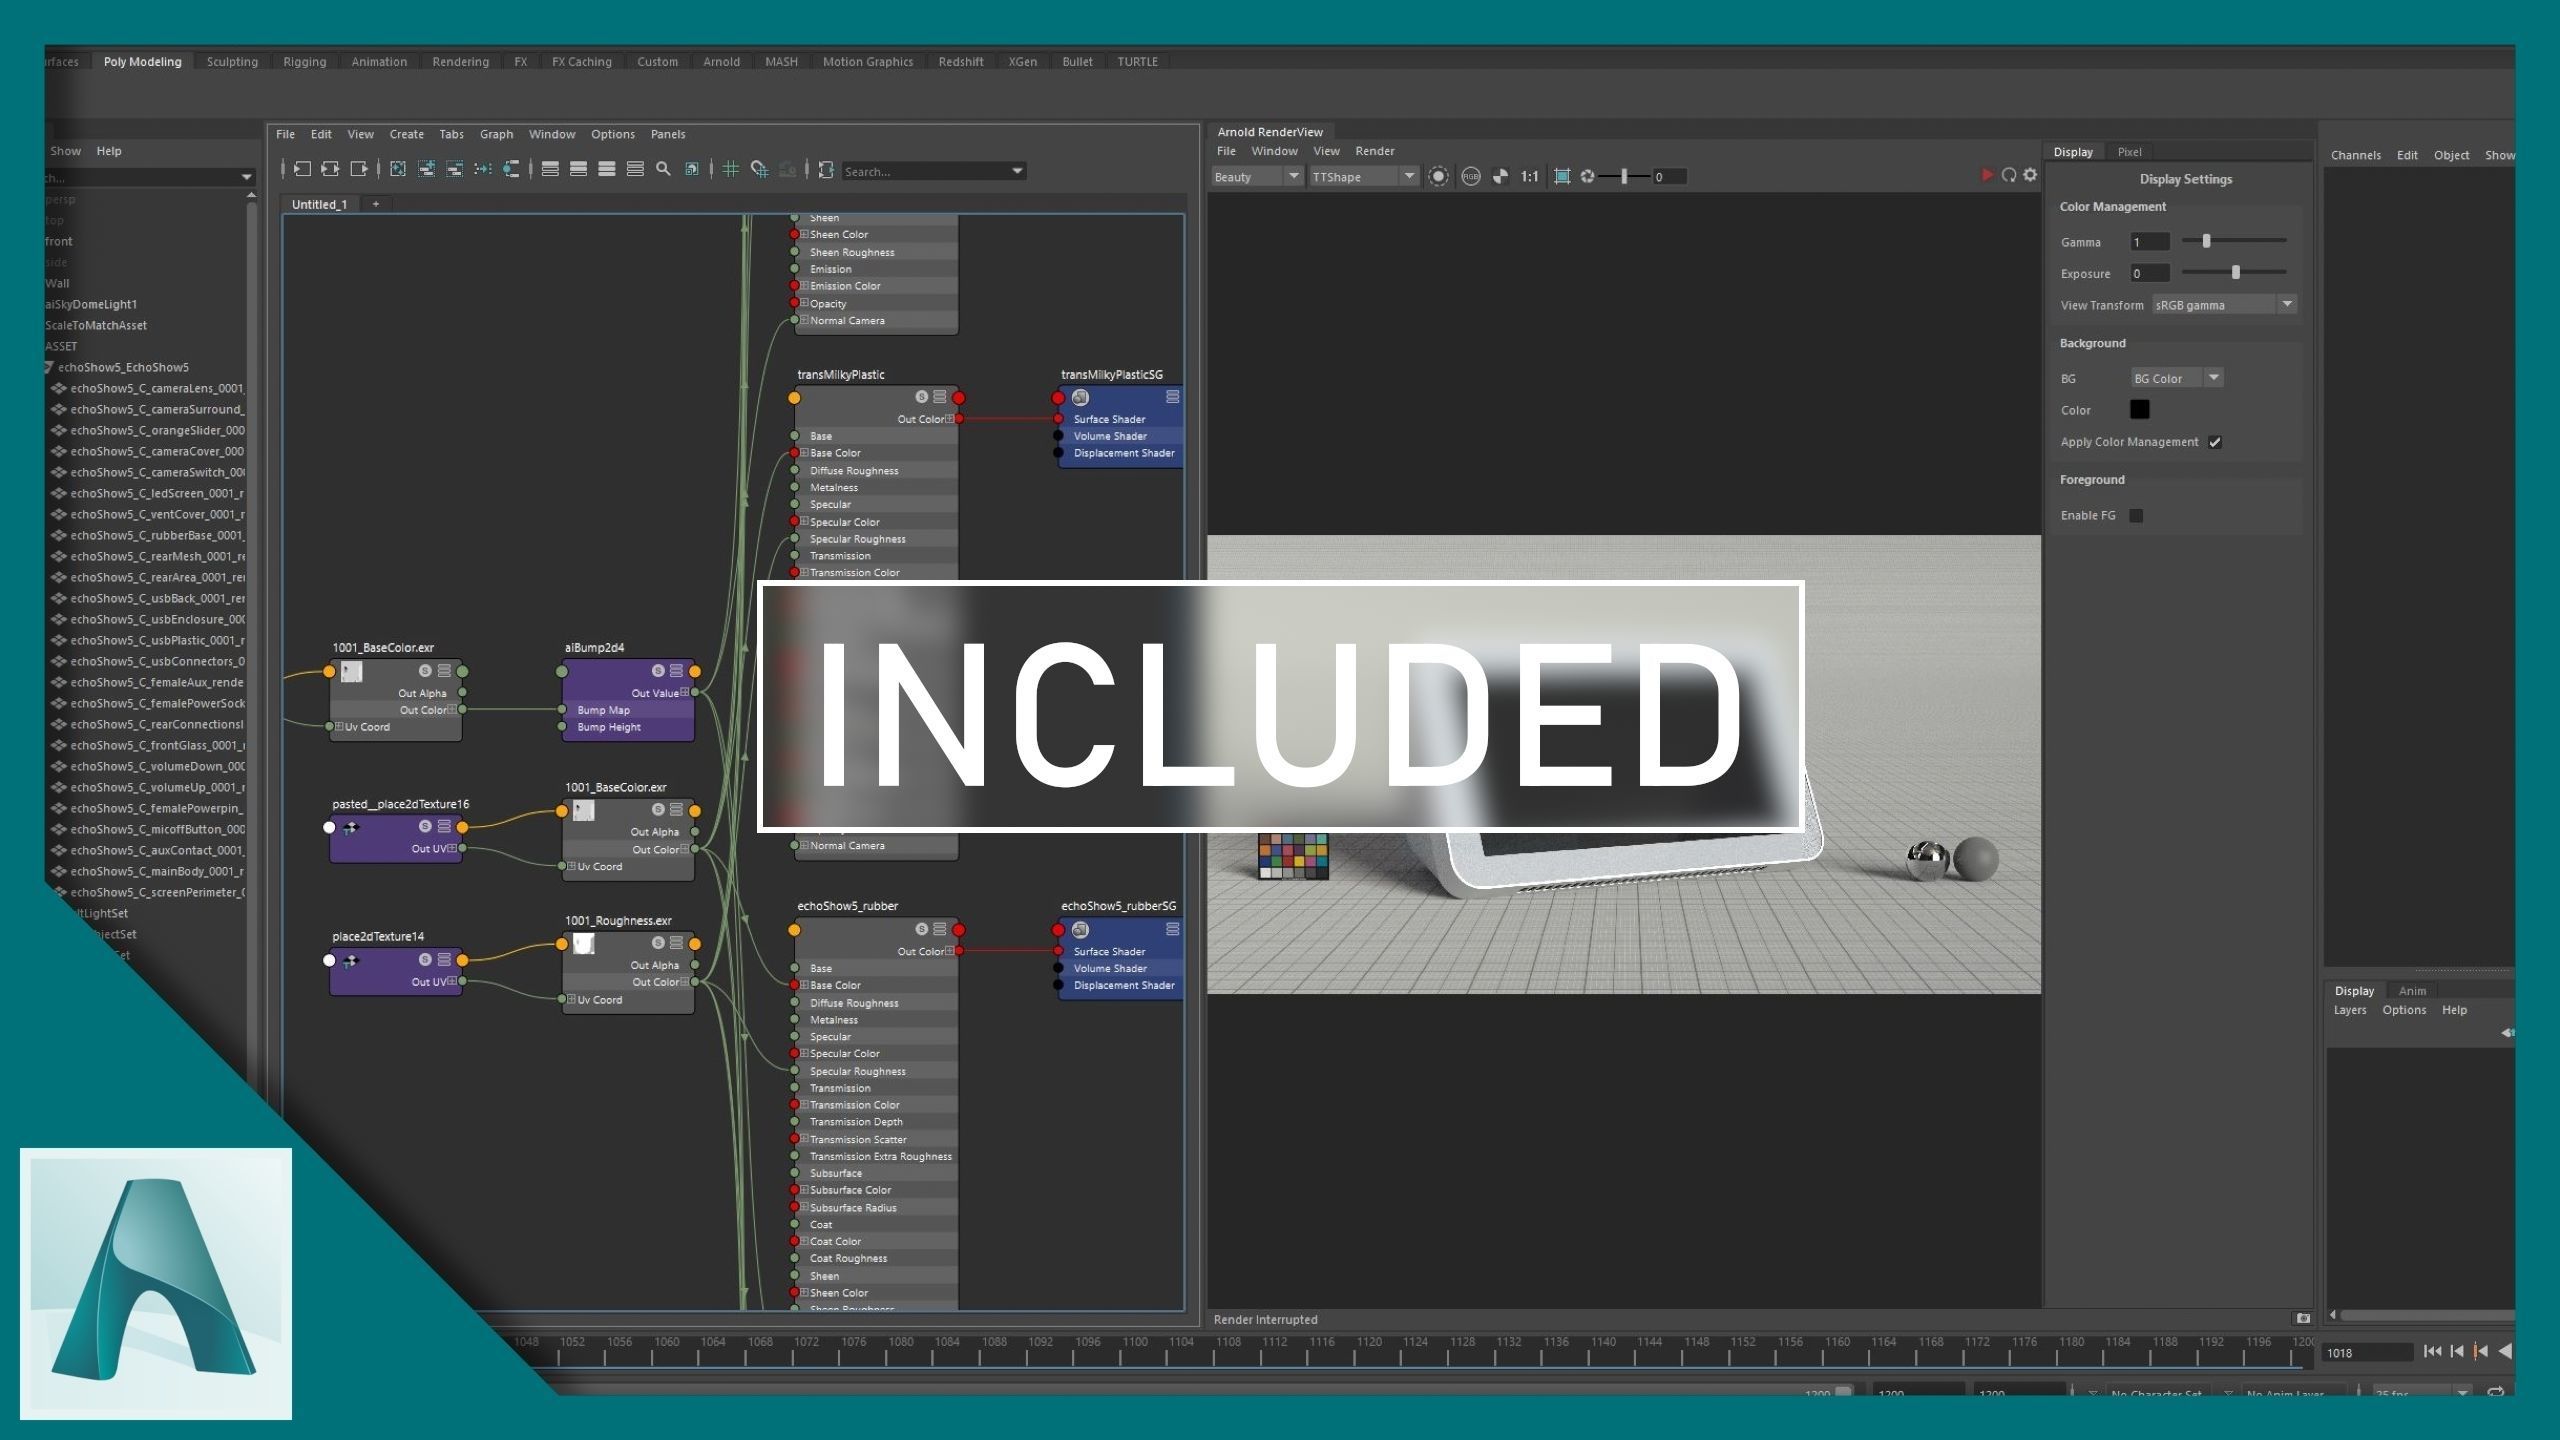Click the background Color black swatch
The width and height of the screenshot is (2560, 1440).
2139,410
